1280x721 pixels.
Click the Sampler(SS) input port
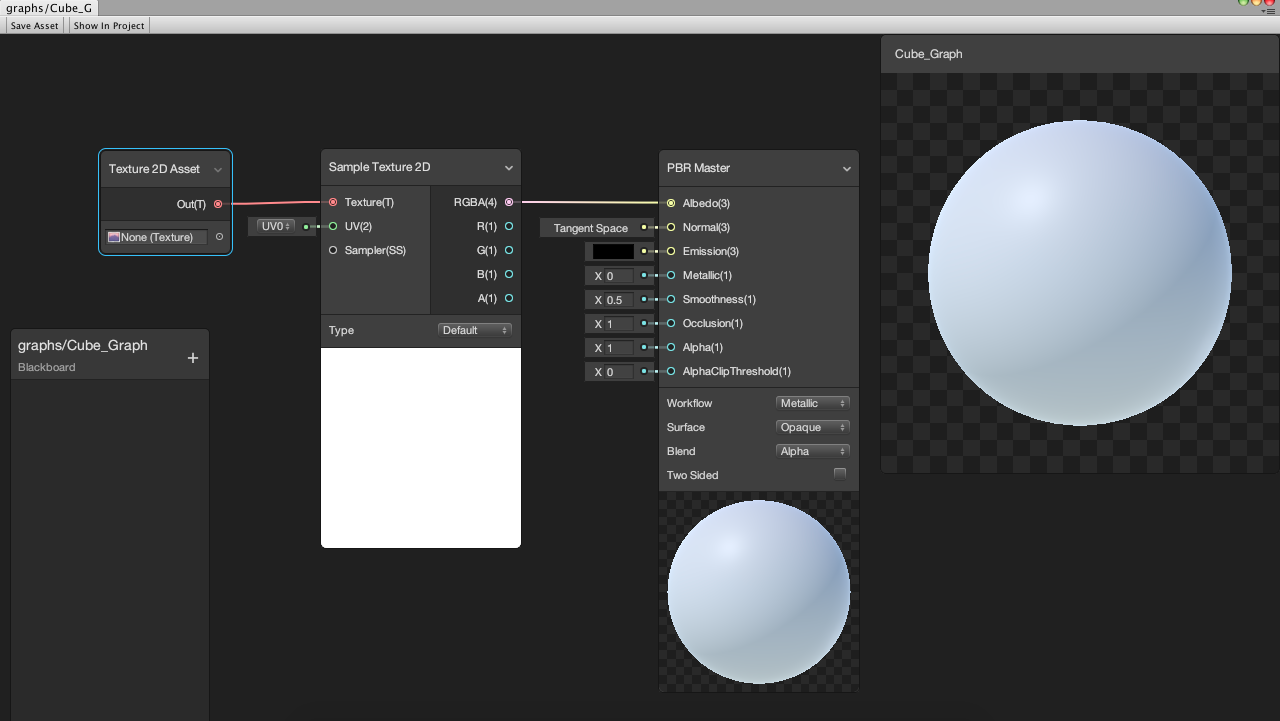pos(333,250)
